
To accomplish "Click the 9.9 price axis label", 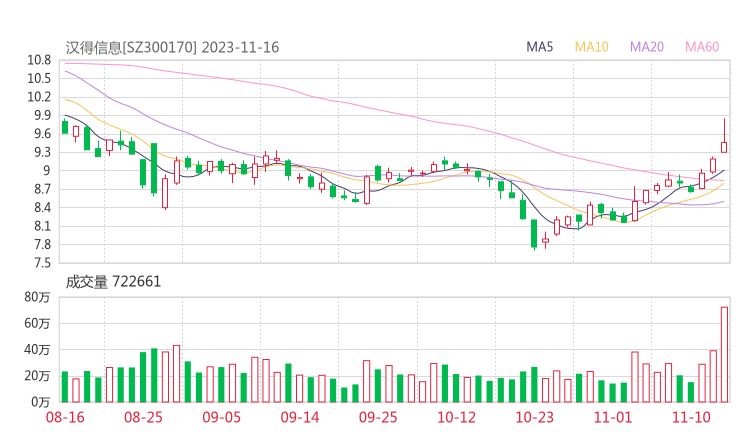I will (42, 115).
